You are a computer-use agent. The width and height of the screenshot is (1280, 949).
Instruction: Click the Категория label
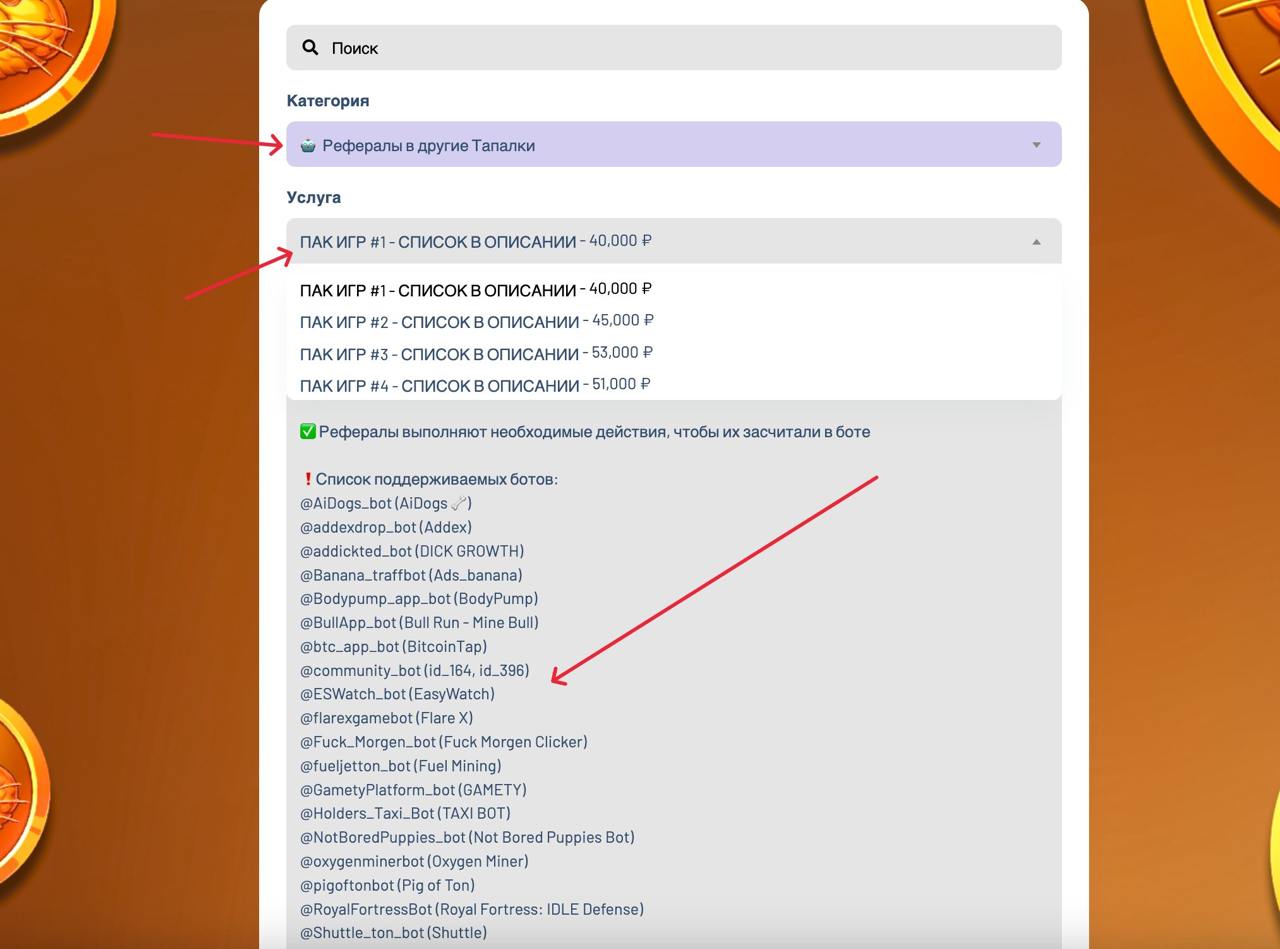pos(328,100)
